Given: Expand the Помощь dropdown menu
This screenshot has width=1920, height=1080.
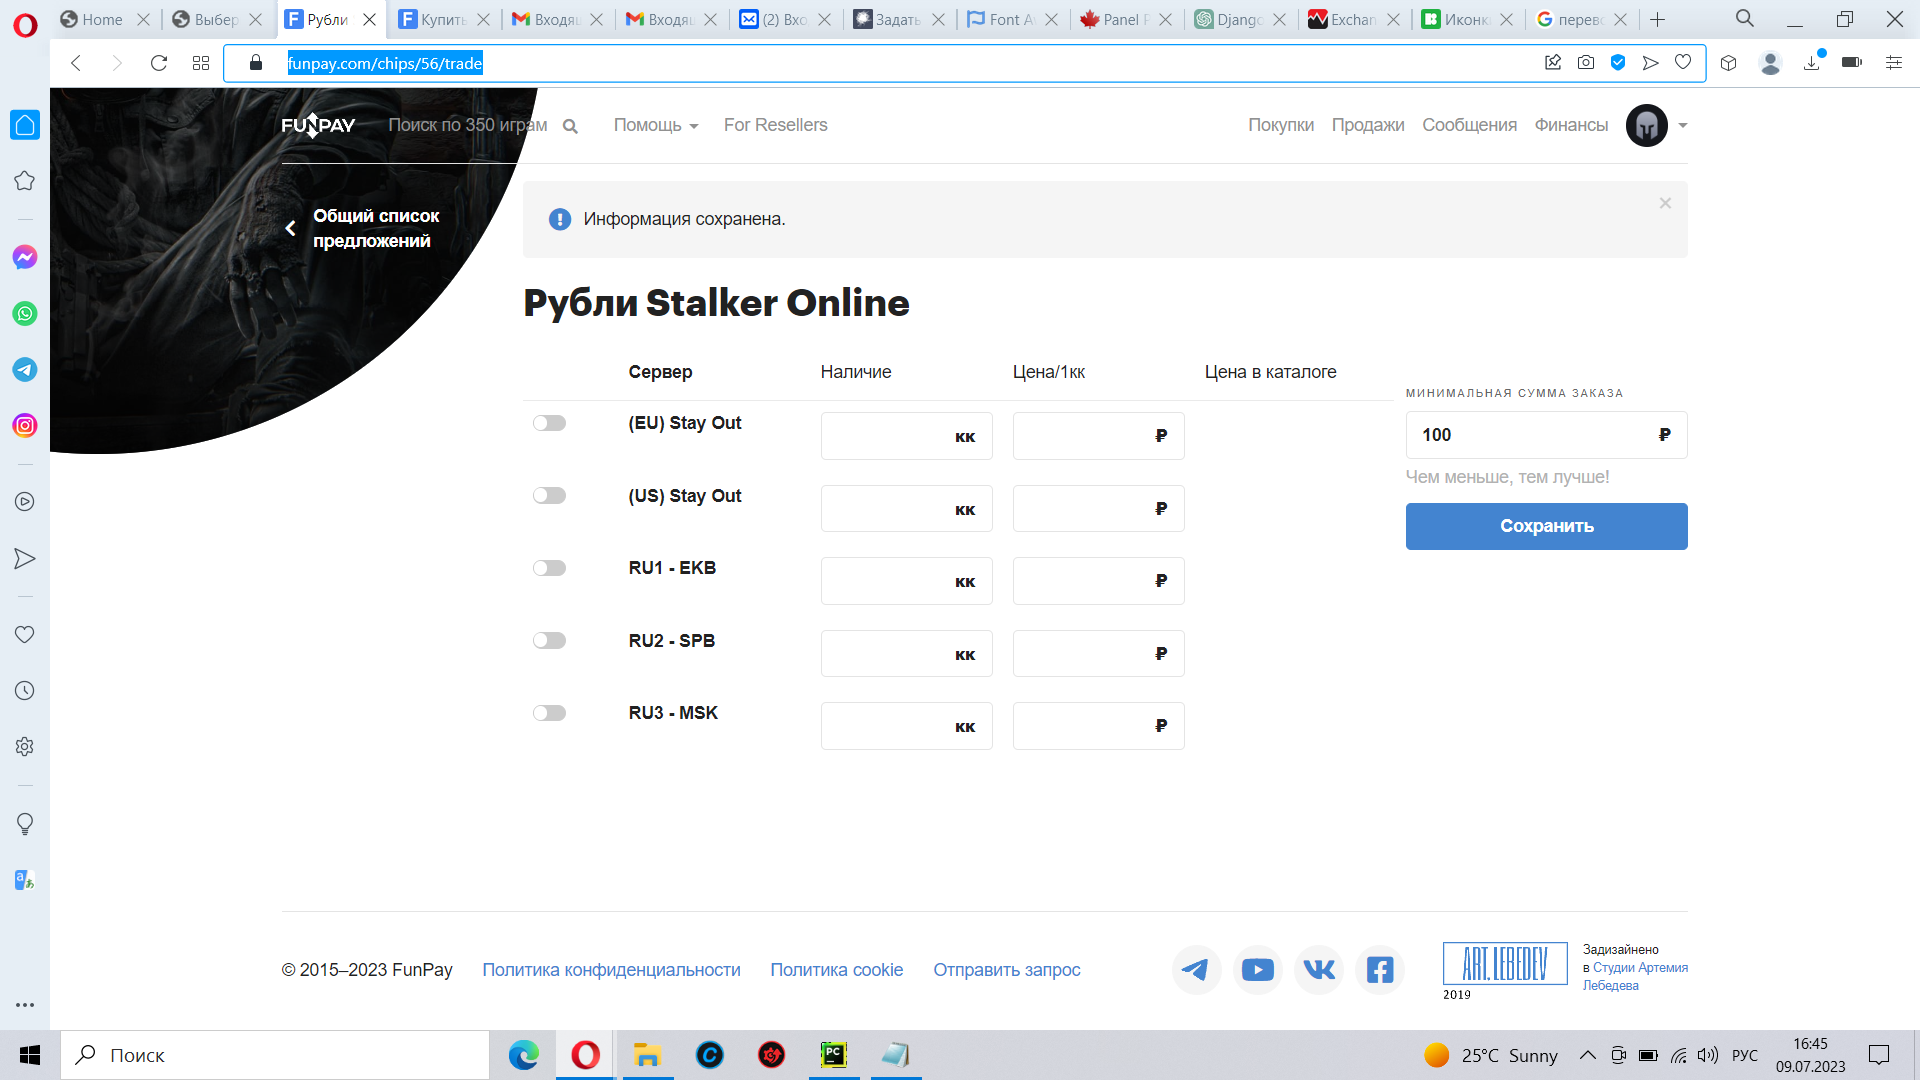Looking at the screenshot, I should (656, 125).
